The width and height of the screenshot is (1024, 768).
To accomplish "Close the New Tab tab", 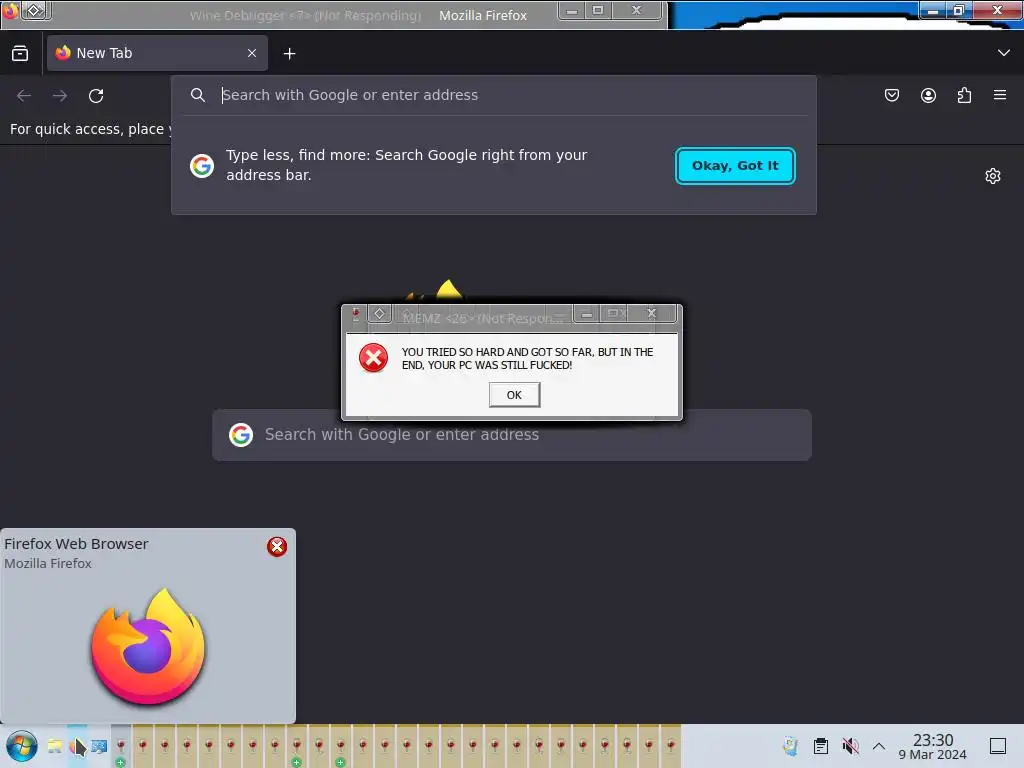I will click(x=252, y=54).
